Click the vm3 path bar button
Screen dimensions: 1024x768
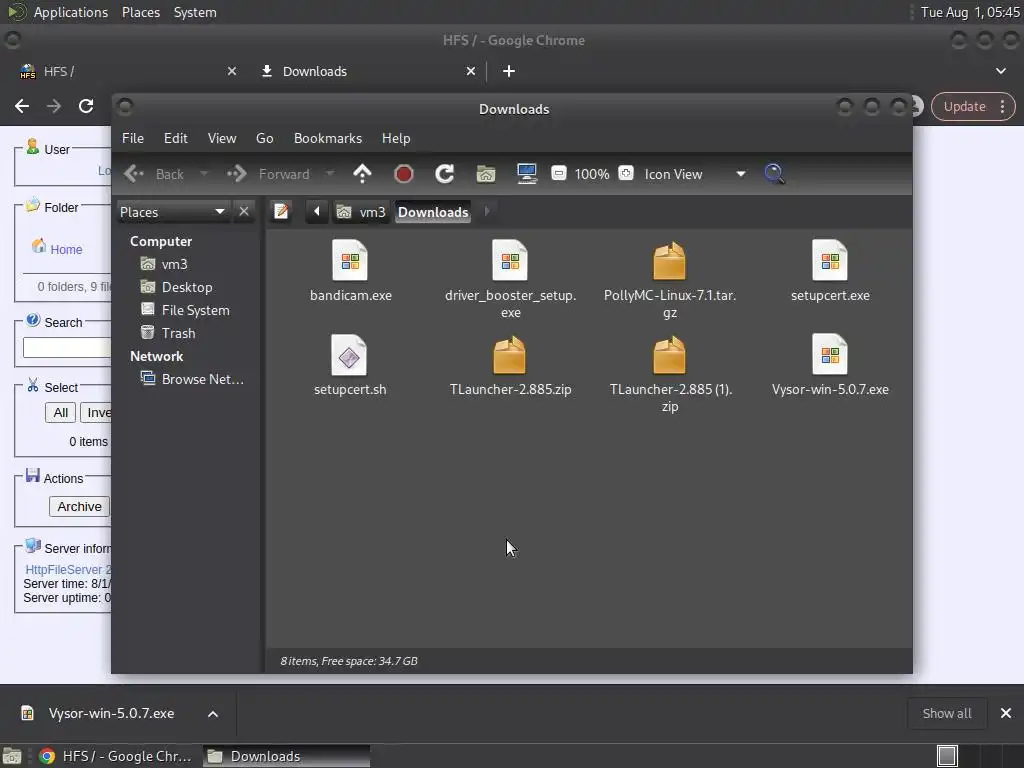pyautogui.click(x=361, y=212)
